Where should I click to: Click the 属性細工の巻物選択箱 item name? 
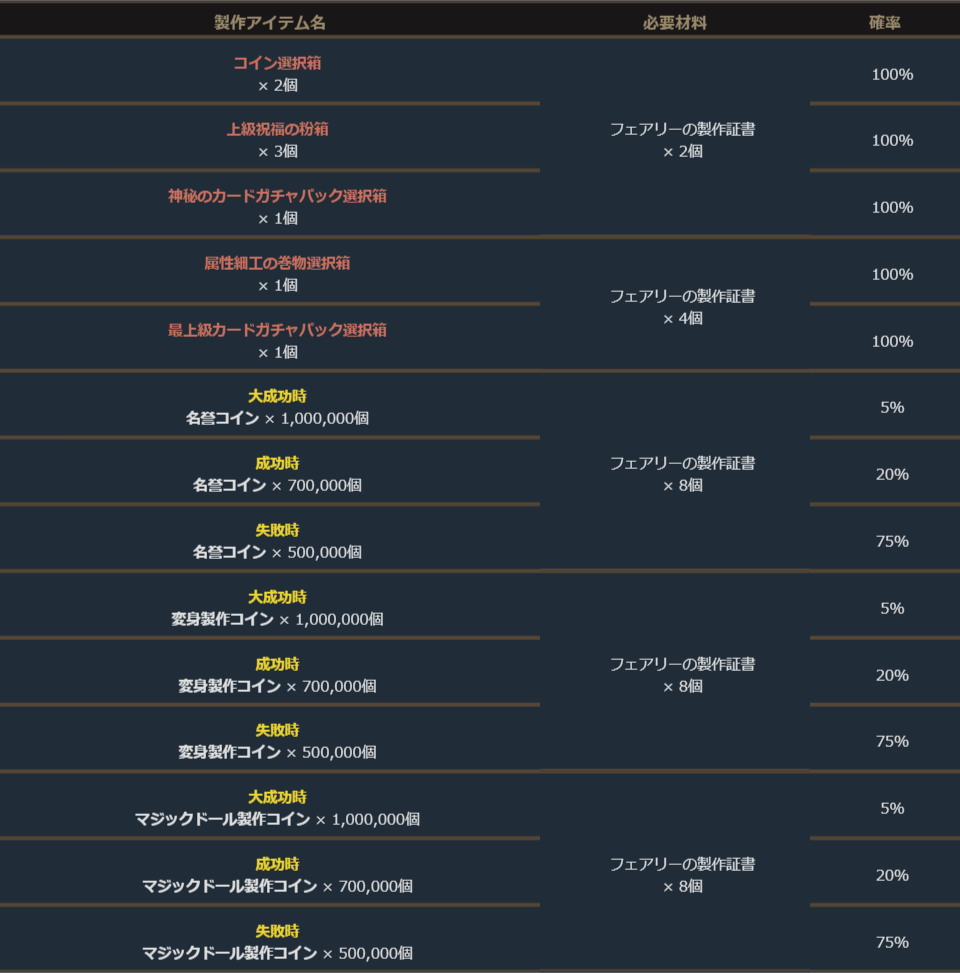277,263
